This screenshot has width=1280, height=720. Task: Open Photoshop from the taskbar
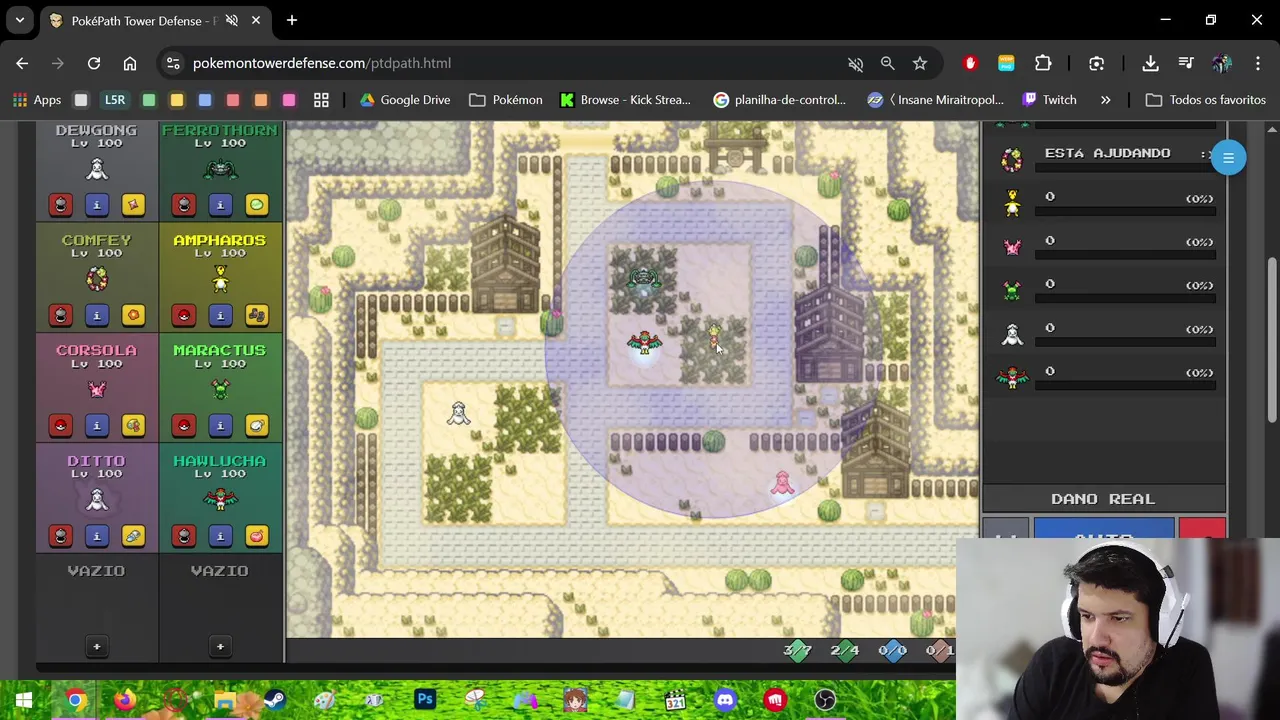point(425,700)
